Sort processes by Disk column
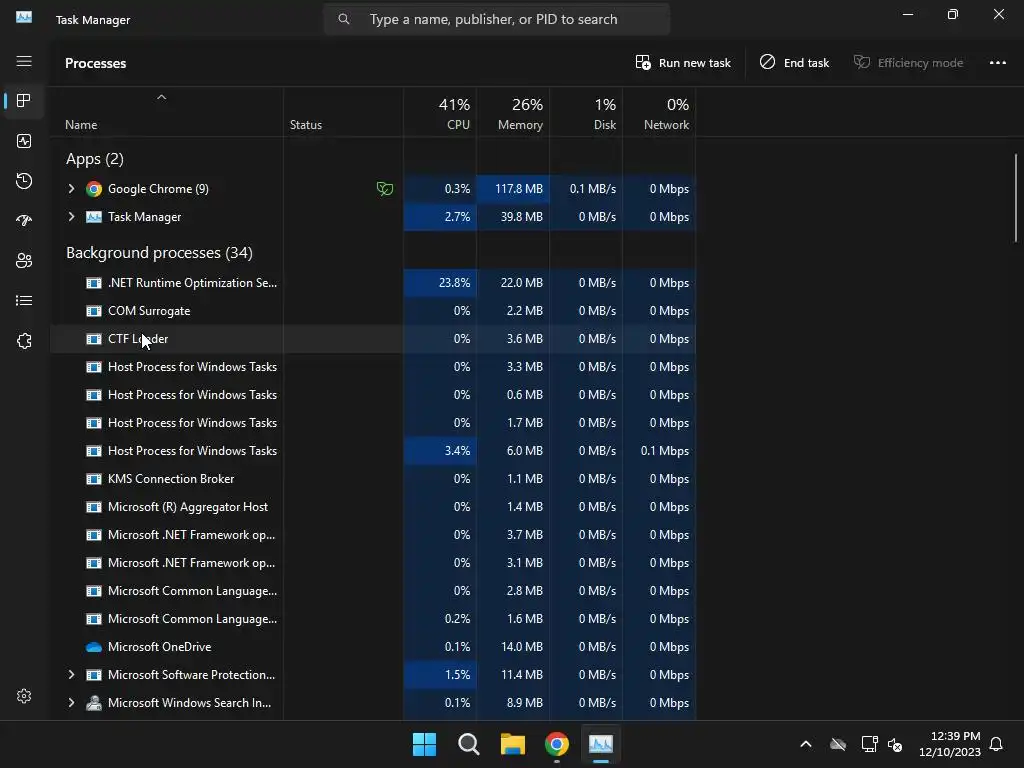Screen dimensions: 1024x768 [586, 113]
